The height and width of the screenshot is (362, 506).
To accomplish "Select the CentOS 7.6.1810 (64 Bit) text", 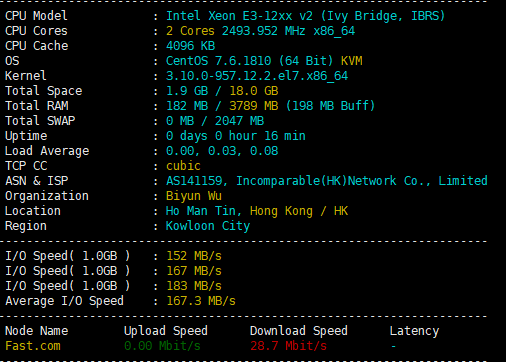I will (250, 61).
